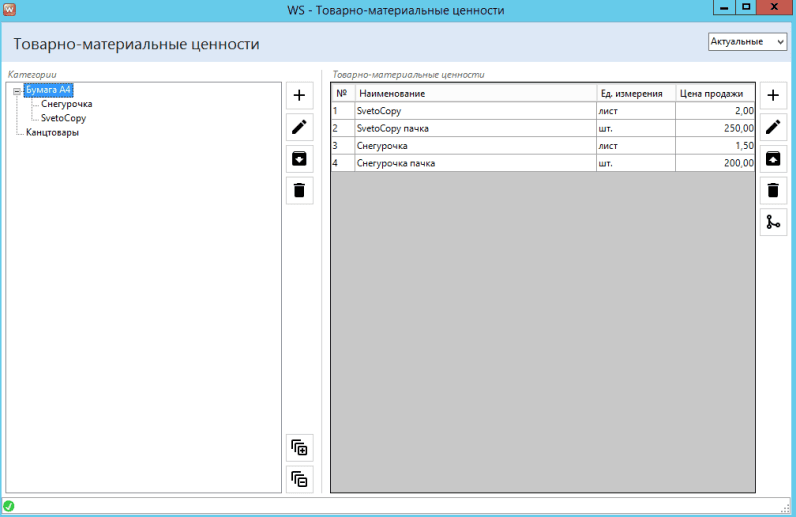Add a new item to the goods table
Viewport: 796px width, 517px height.
click(773, 96)
